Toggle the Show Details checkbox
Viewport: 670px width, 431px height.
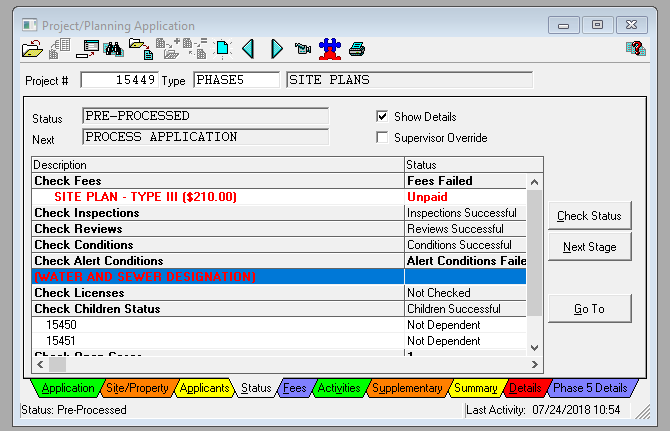coord(382,117)
